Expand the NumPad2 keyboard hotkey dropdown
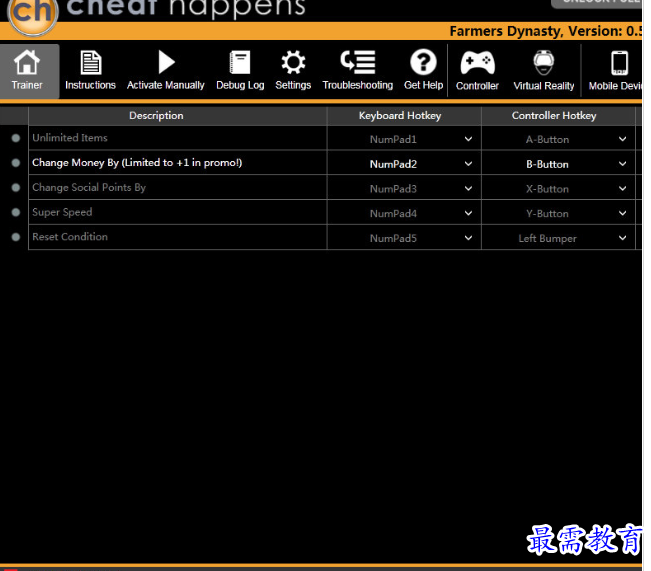Screen dimensions: 651x571 (468, 164)
